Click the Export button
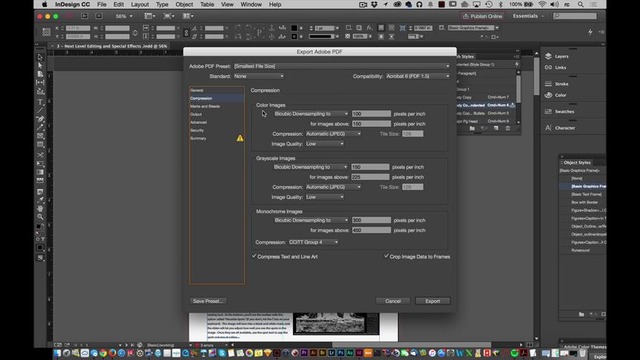 point(433,301)
